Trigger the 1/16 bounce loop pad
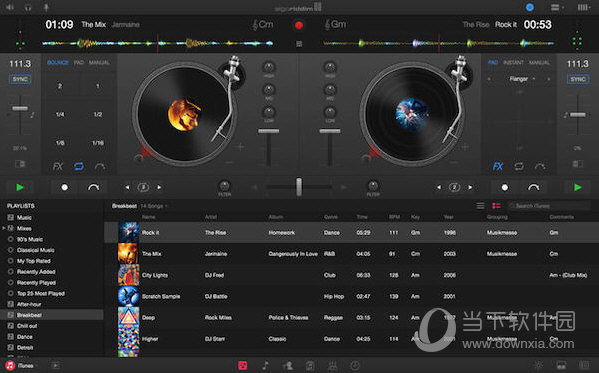This screenshot has height=373, width=599. coord(97,143)
